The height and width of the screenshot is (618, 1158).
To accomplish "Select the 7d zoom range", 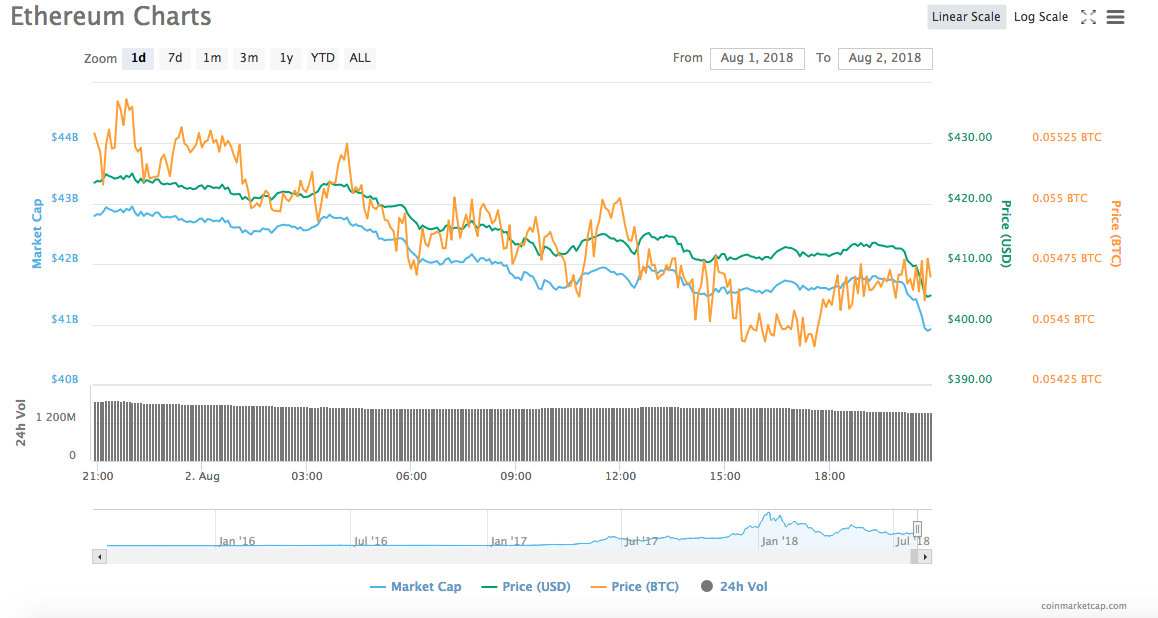I will 175,58.
